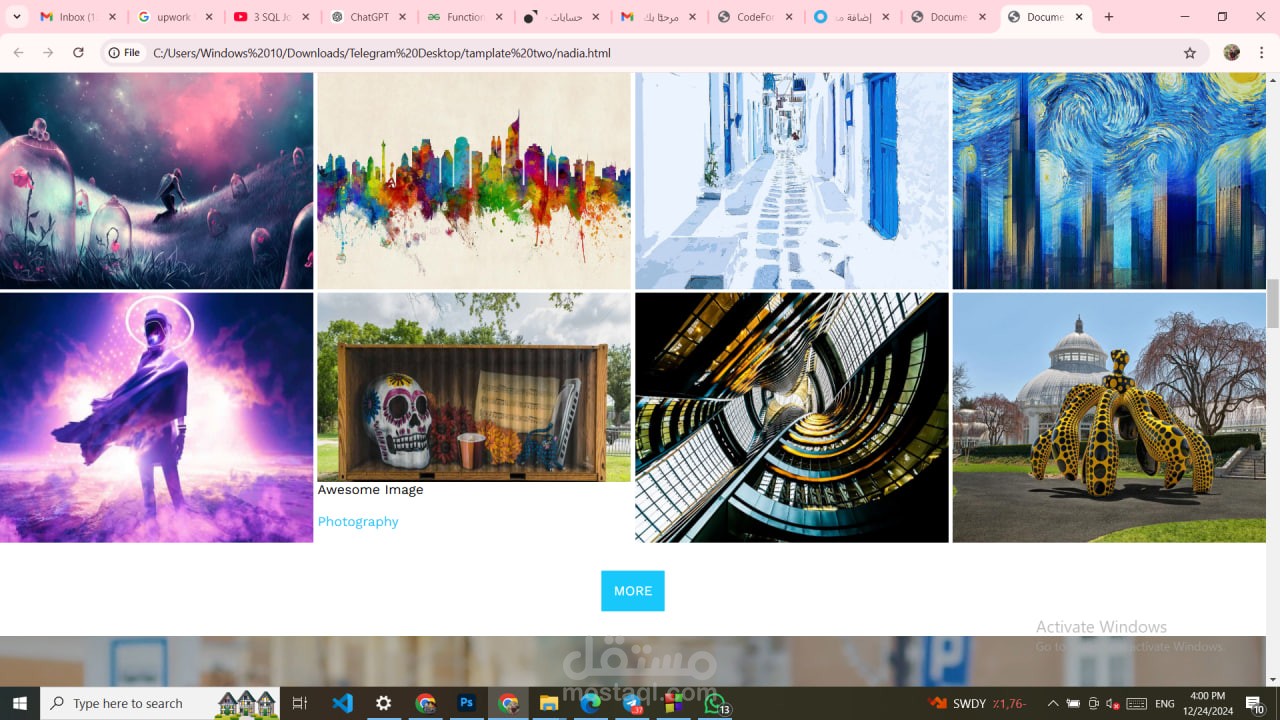1280x720 pixels.
Task: Open the yellow polka-dot sculpture image
Action: (1109, 418)
